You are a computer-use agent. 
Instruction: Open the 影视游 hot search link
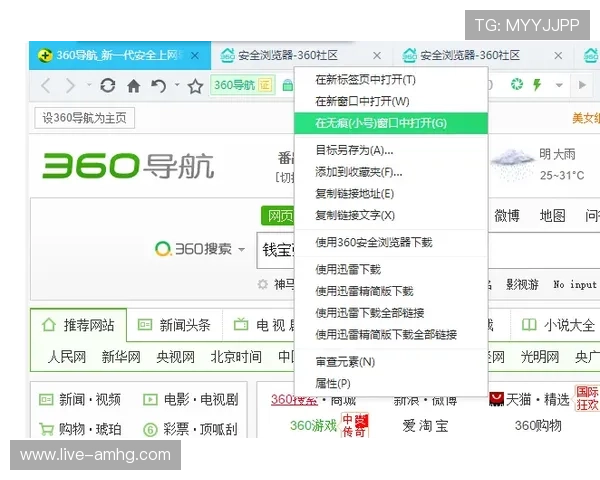tap(522, 285)
